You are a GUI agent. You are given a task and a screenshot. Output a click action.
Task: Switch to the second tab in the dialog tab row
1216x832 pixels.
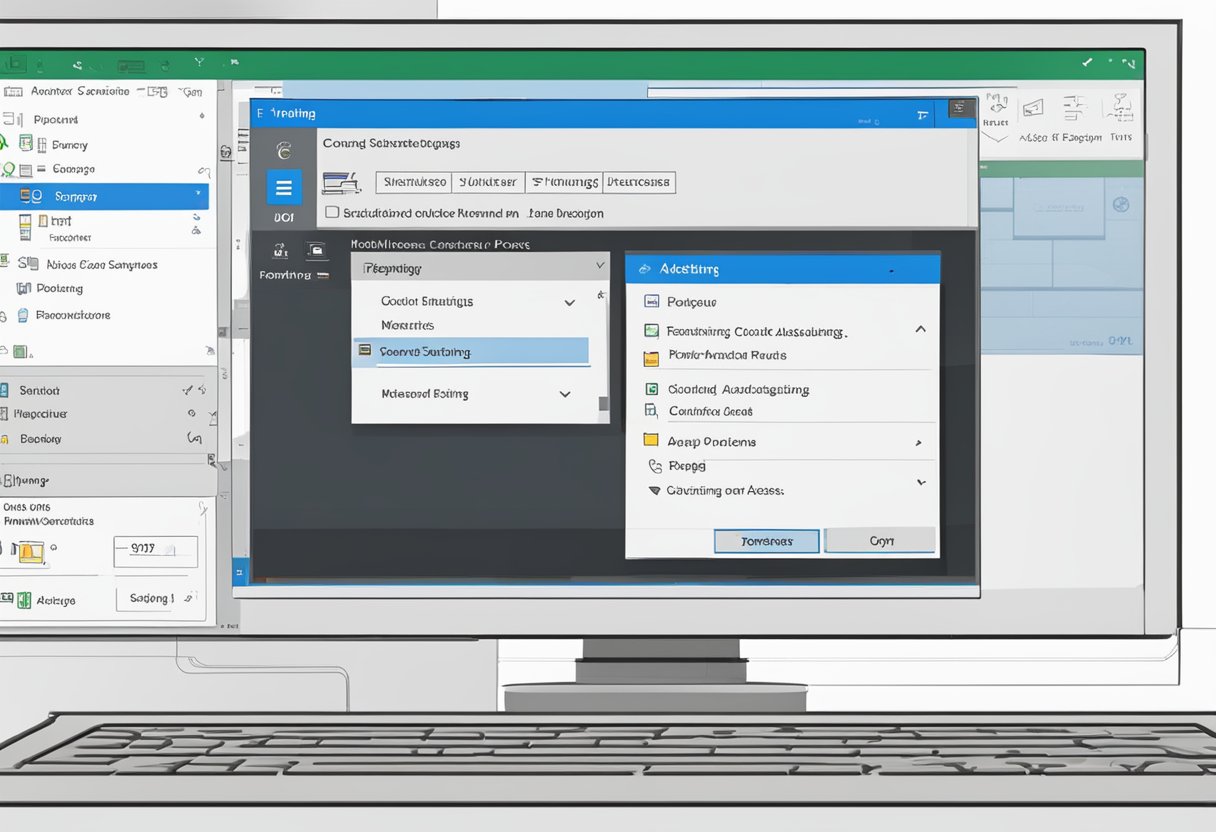489,182
